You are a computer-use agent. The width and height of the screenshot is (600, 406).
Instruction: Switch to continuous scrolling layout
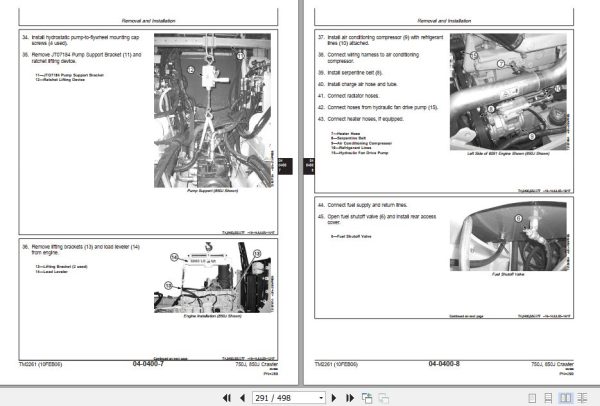coord(548,398)
